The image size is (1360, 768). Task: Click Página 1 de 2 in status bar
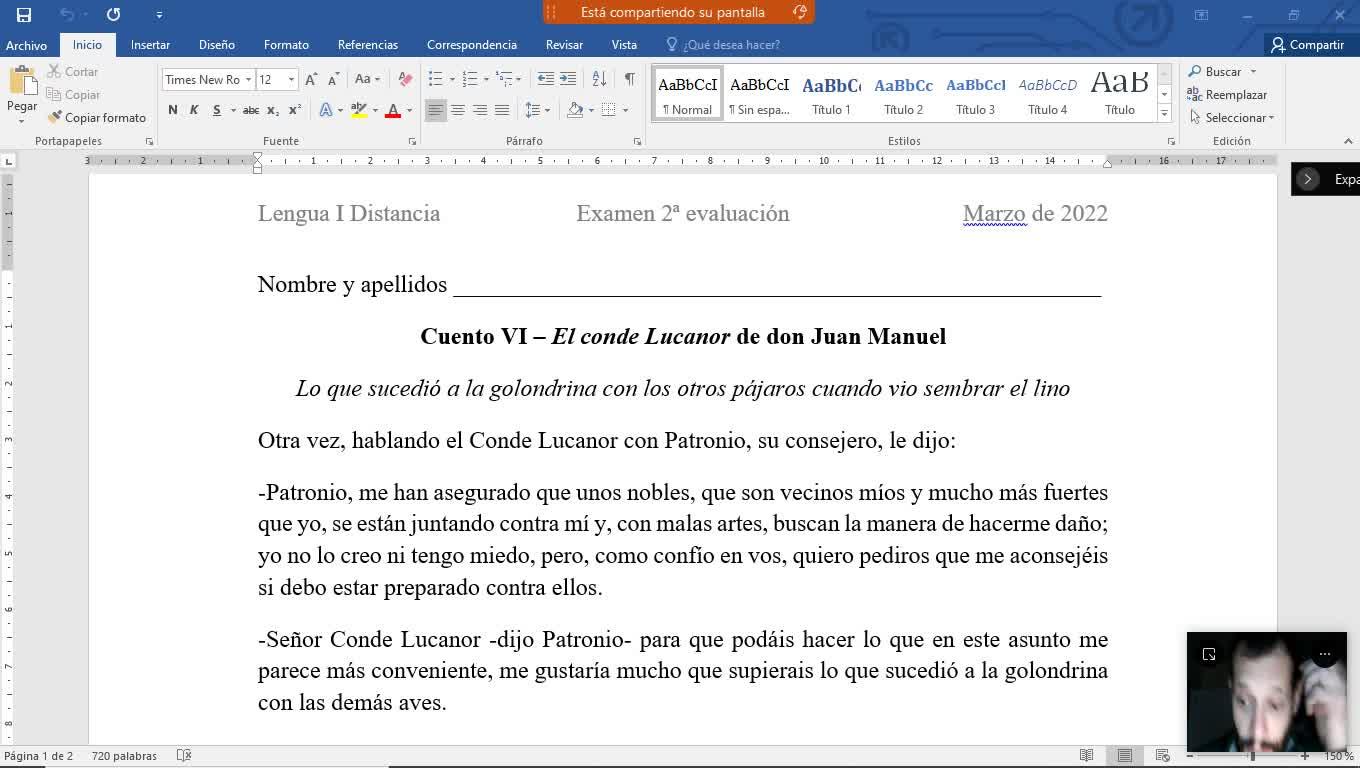pyautogui.click(x=38, y=756)
